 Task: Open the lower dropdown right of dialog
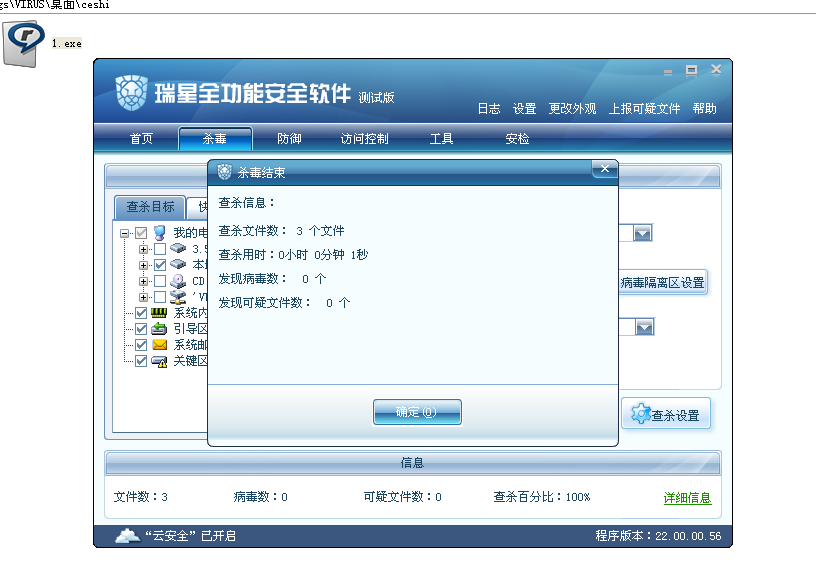644,327
